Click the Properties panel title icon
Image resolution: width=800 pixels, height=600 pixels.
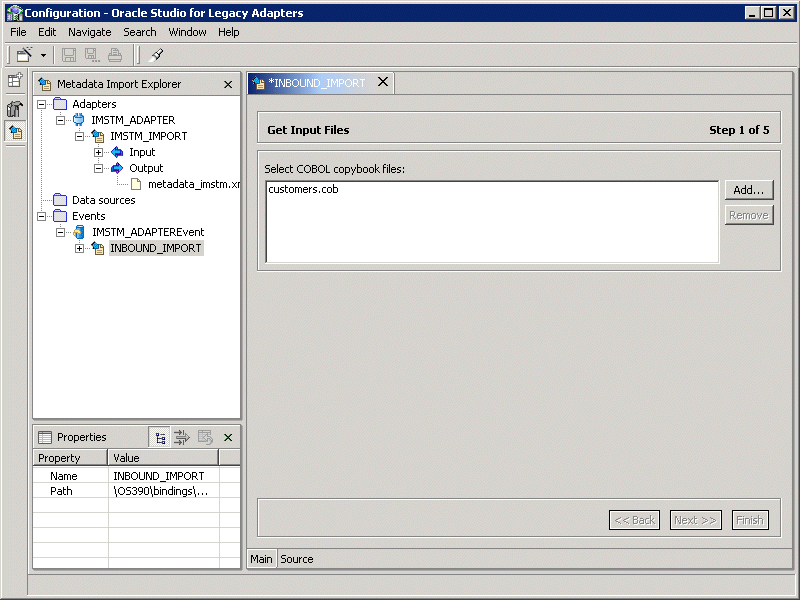coord(45,437)
